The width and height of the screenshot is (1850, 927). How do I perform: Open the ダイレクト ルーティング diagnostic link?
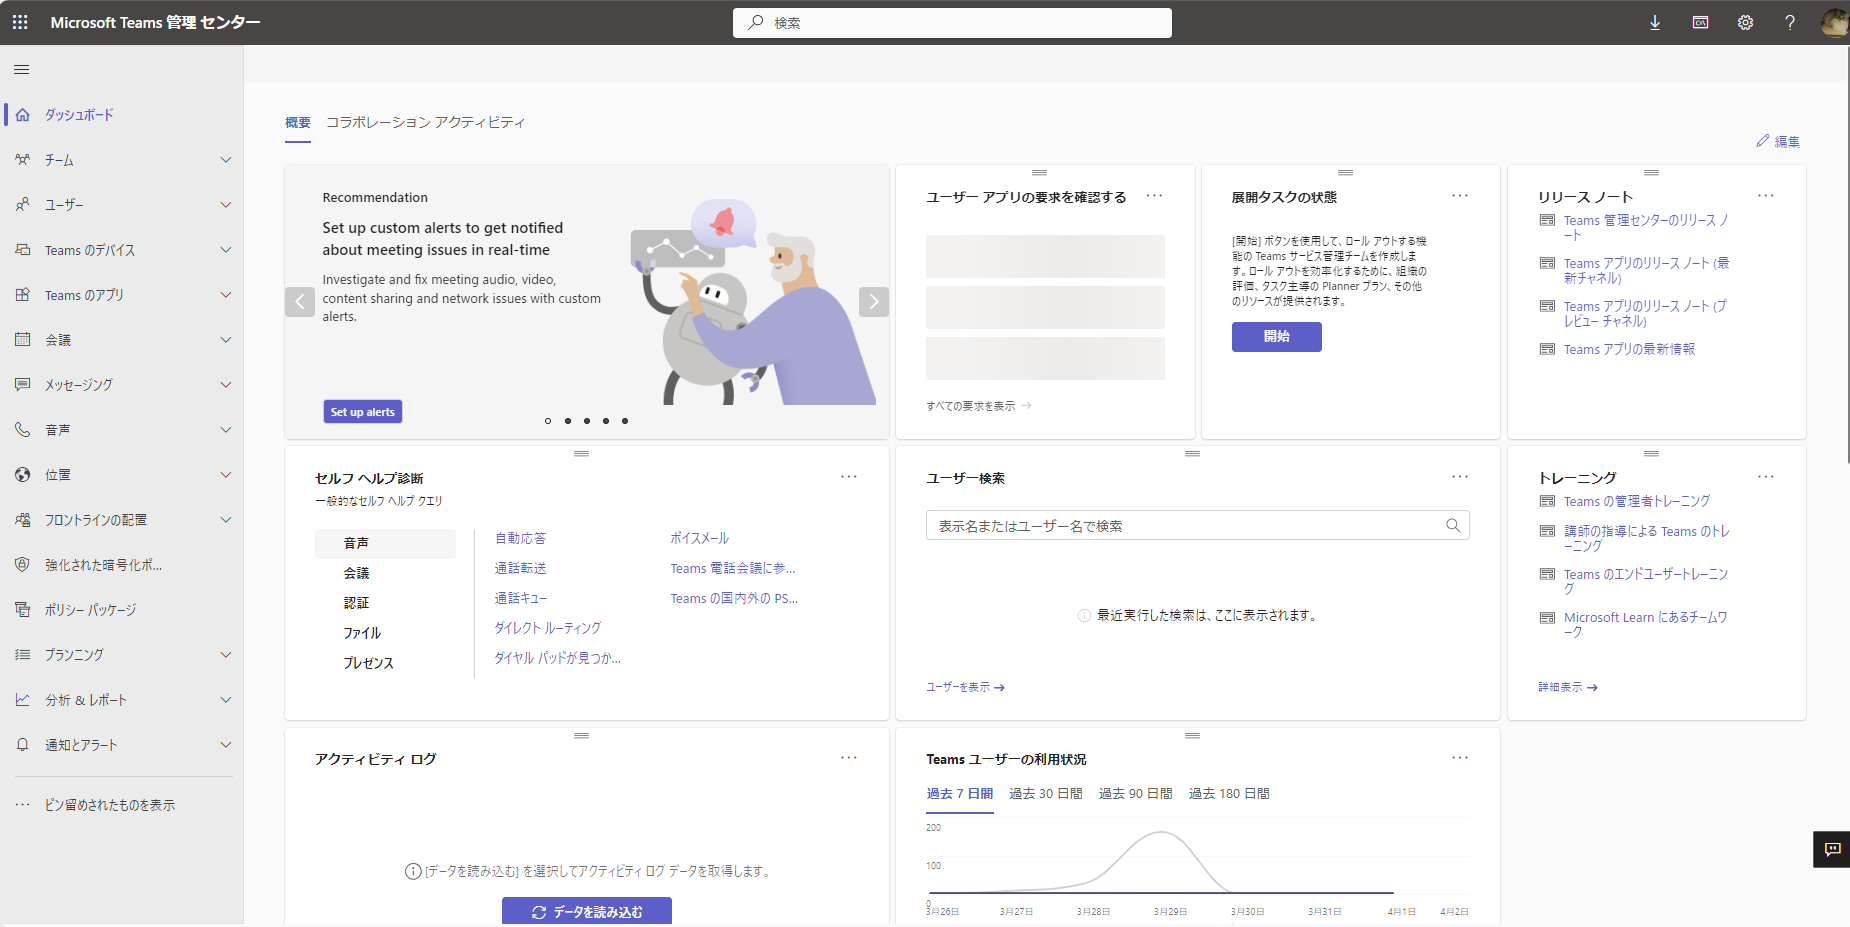(548, 628)
